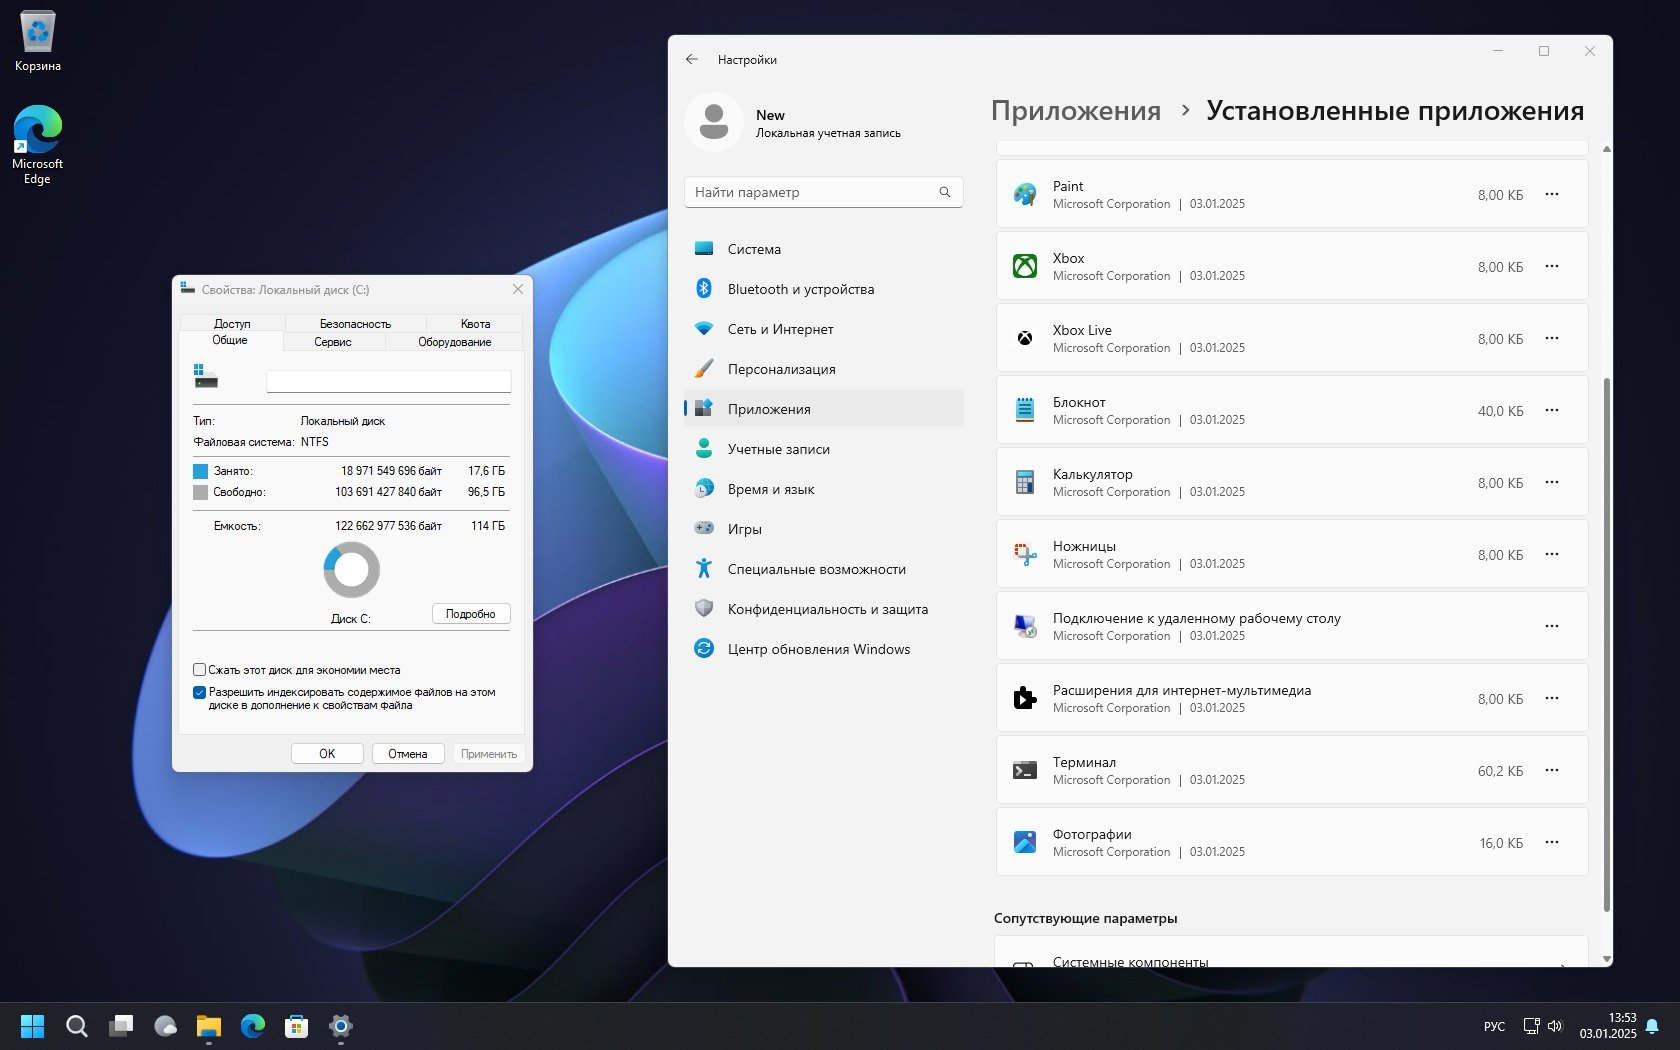The width and height of the screenshot is (1680, 1050).
Task: Click the drive icon in disk properties
Action: pyautogui.click(x=206, y=377)
